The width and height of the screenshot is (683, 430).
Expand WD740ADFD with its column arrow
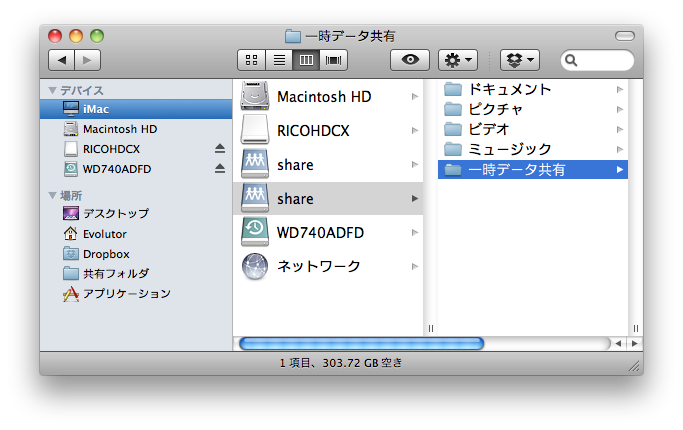click(415, 233)
